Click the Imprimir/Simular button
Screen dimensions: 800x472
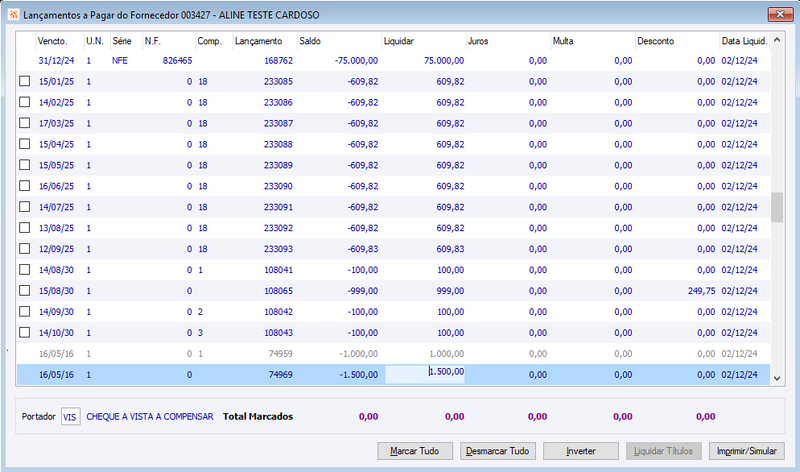(746, 451)
